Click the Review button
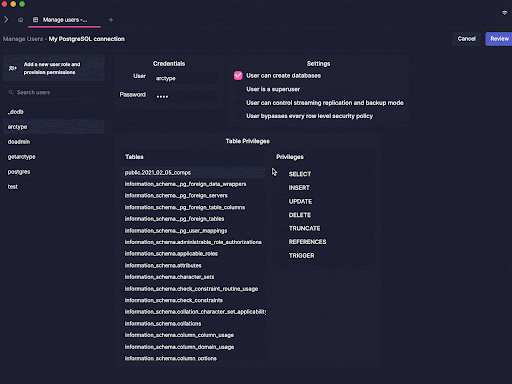Image resolution: width=512 pixels, height=384 pixels. coord(499,39)
